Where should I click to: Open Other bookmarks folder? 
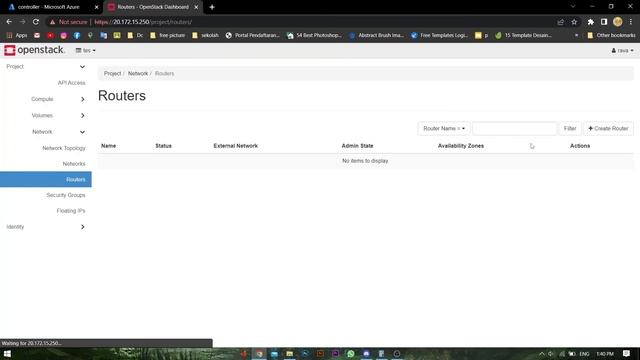pyautogui.click(x=611, y=36)
